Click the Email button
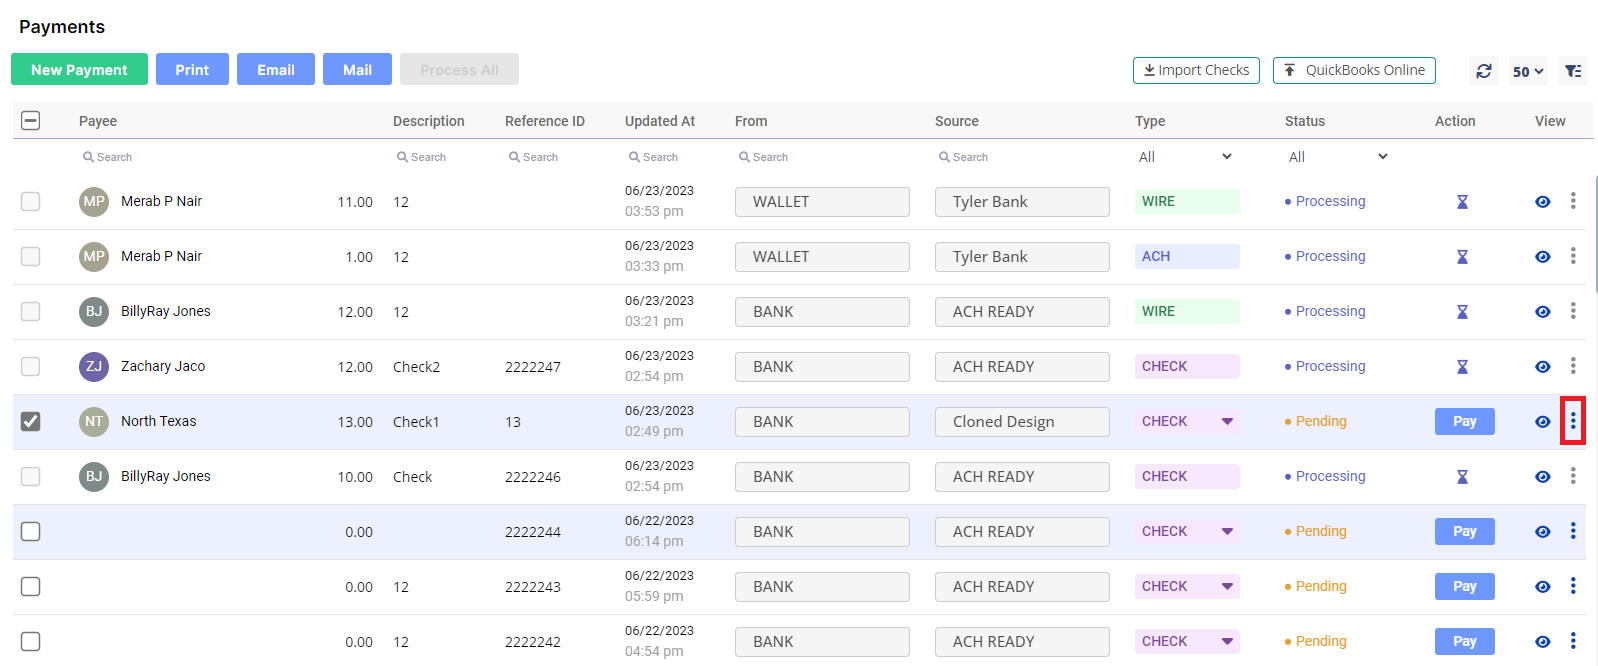The image size is (1598, 666). [276, 69]
